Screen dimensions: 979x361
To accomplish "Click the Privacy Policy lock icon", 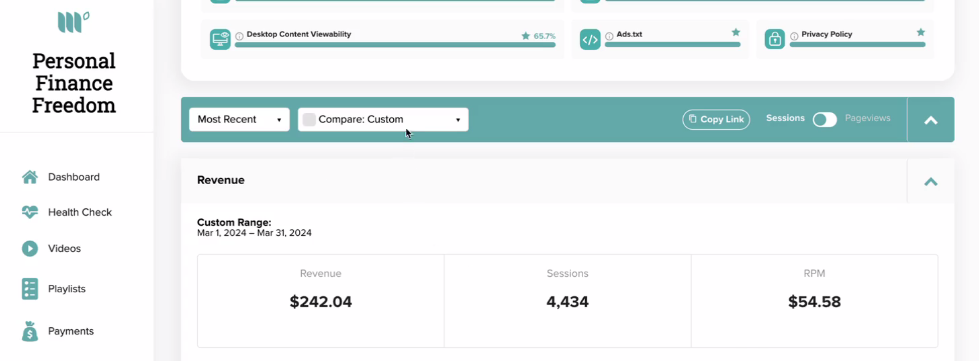I will coord(775,39).
